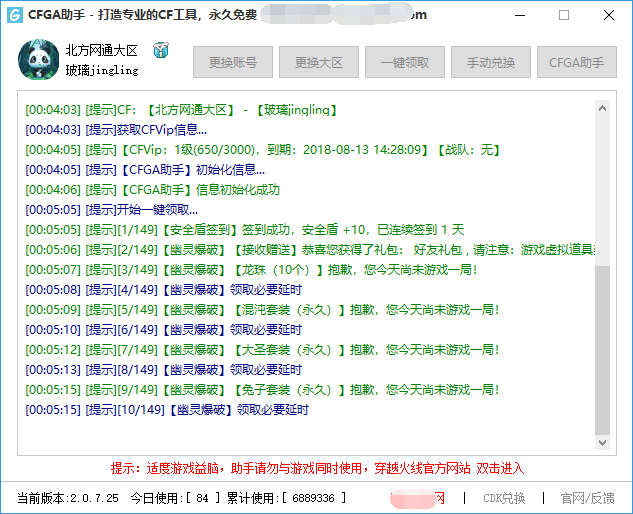Click the panda avatar picture

point(39,62)
